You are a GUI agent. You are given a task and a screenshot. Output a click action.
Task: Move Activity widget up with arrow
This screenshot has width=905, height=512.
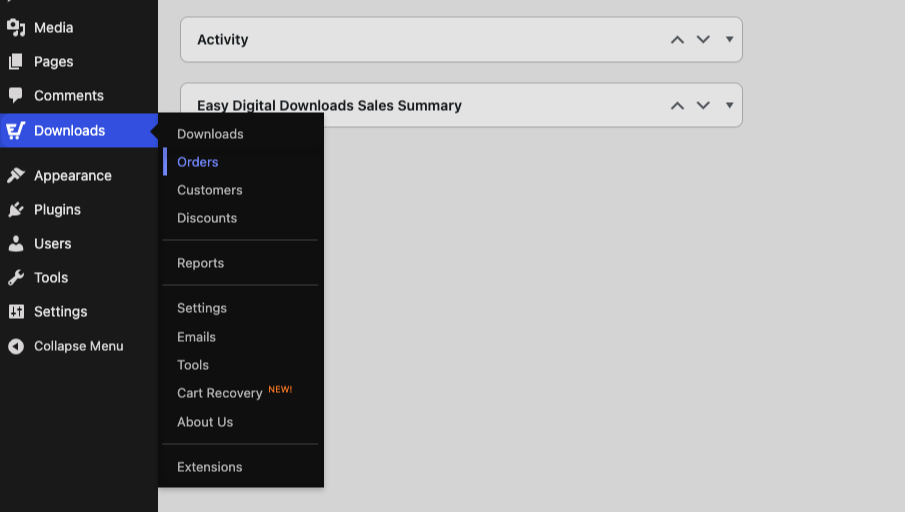pyautogui.click(x=678, y=40)
